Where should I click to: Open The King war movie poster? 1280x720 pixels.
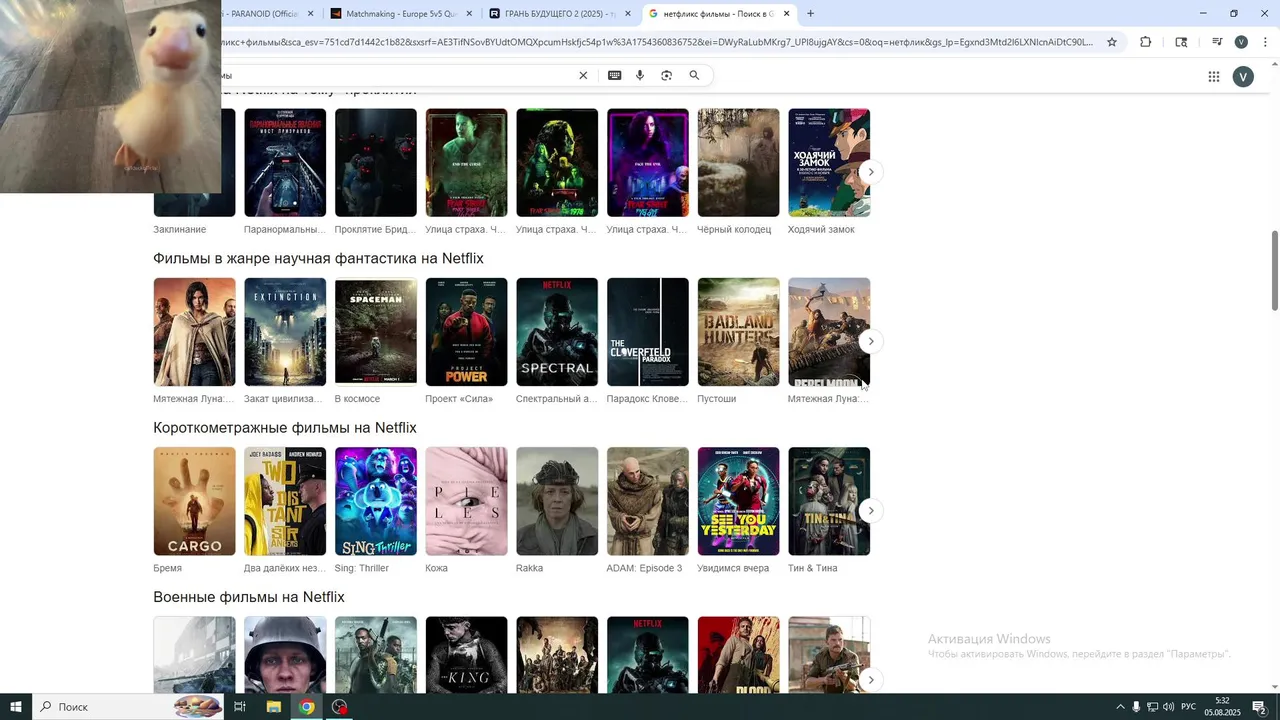pos(466,655)
